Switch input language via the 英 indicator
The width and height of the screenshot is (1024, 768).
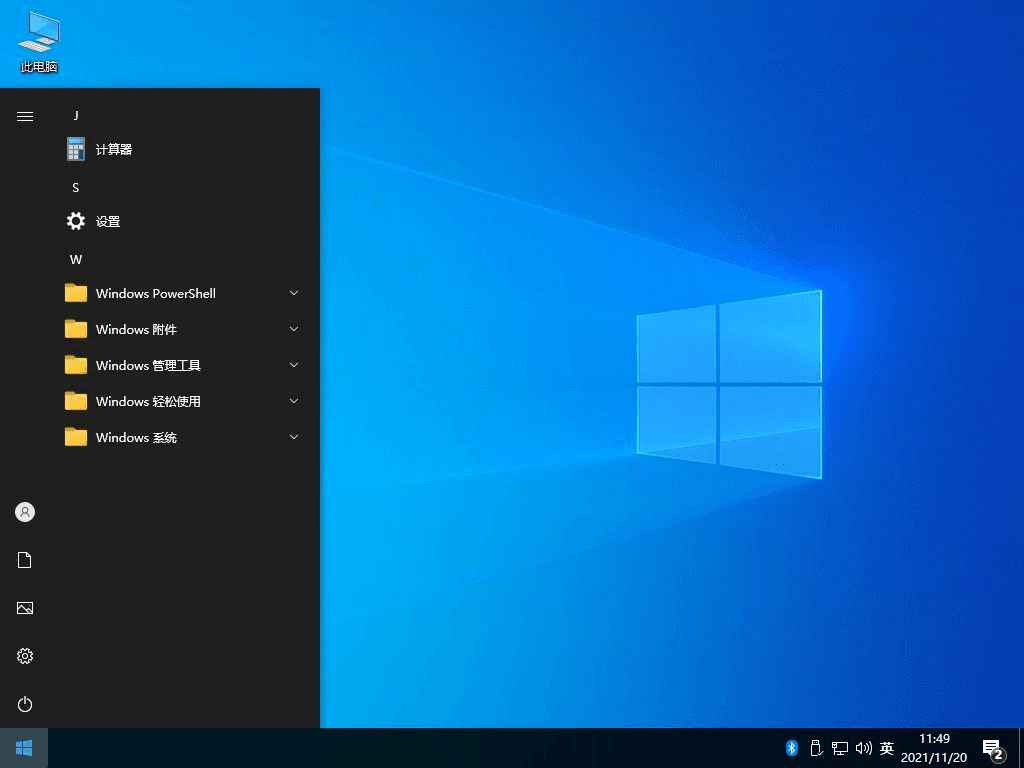click(886, 747)
